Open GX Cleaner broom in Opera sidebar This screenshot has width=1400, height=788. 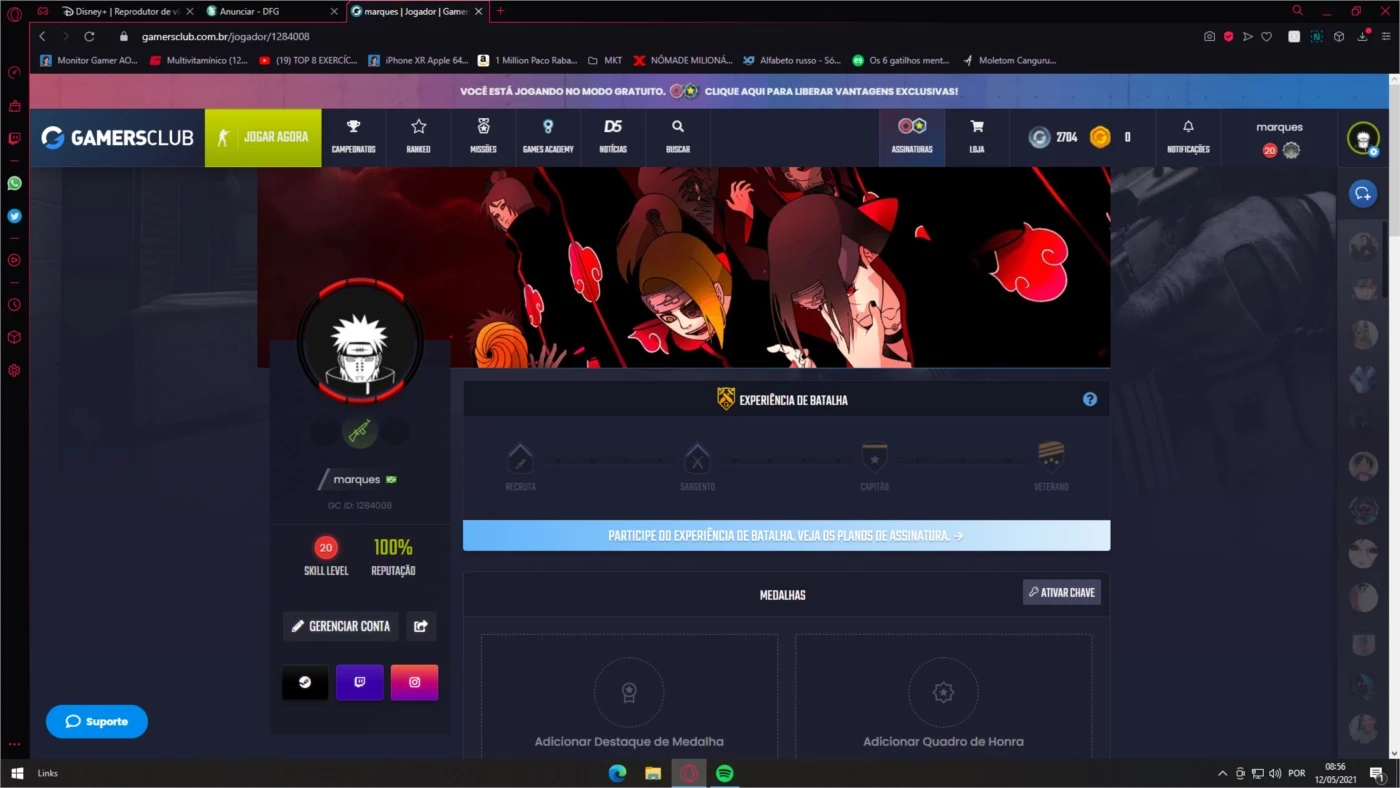(x=14, y=105)
